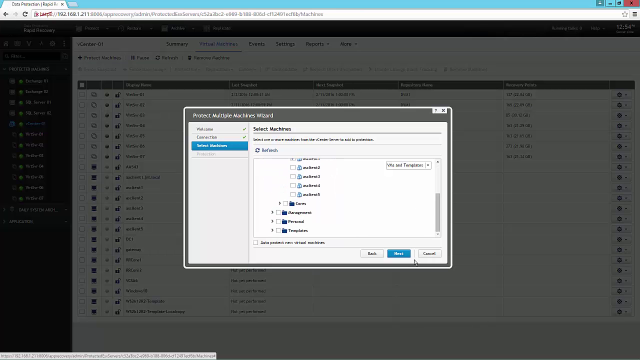Image resolution: width=640 pixels, height=360 pixels.
Task: Click the Personal folder icon
Action: pos(284,222)
